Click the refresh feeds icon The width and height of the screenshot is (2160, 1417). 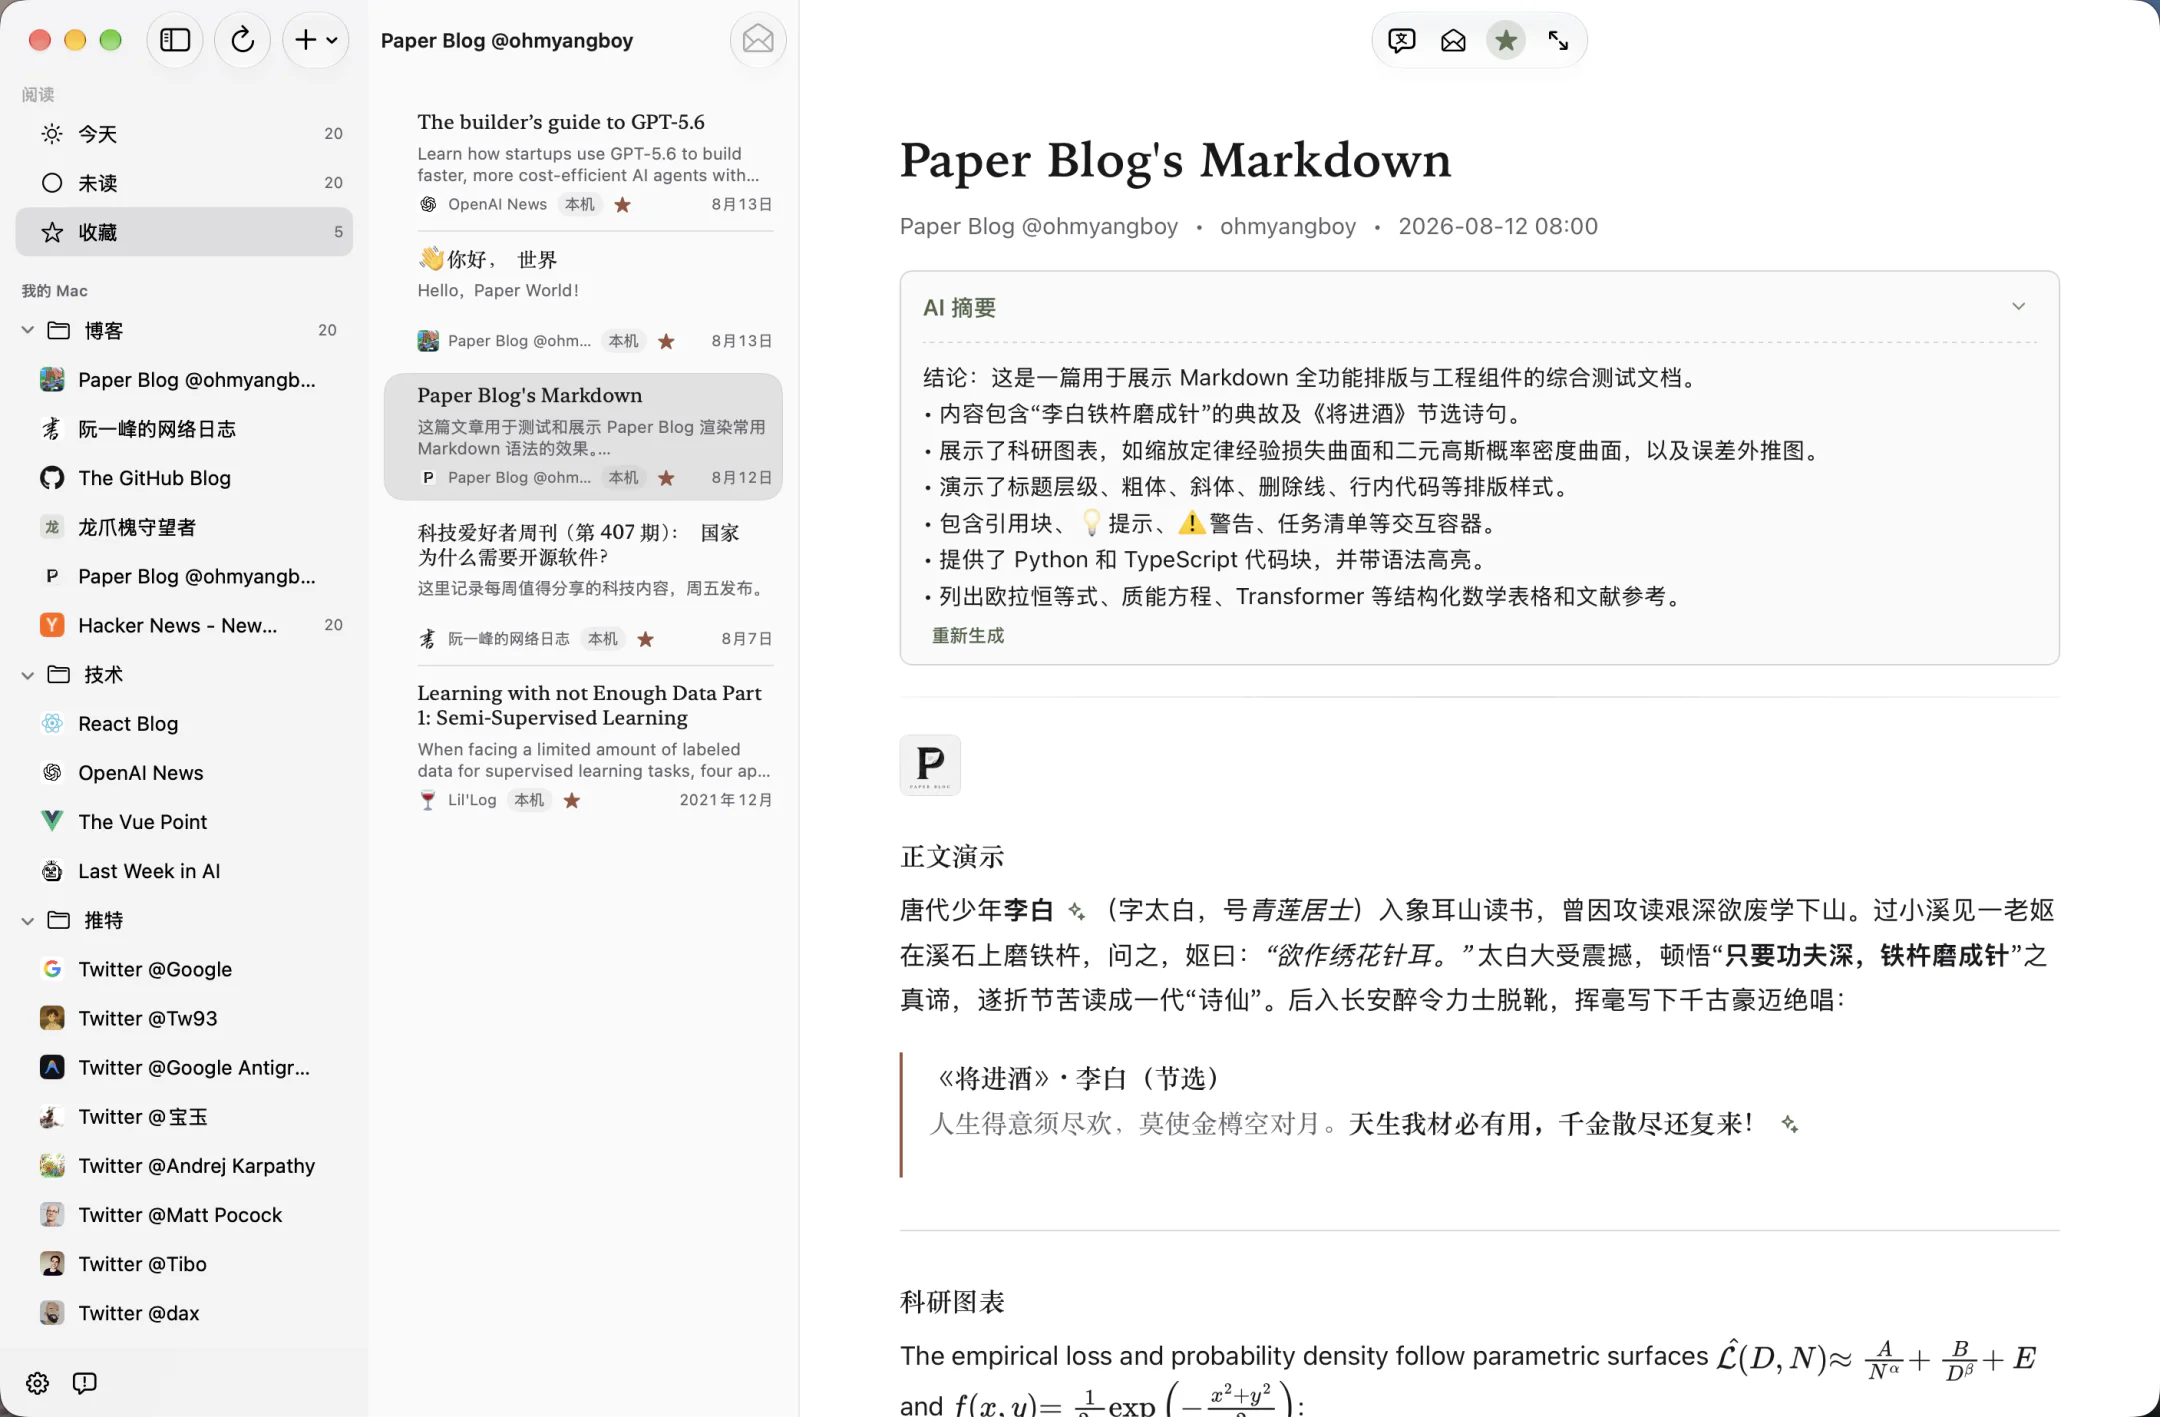(243, 40)
